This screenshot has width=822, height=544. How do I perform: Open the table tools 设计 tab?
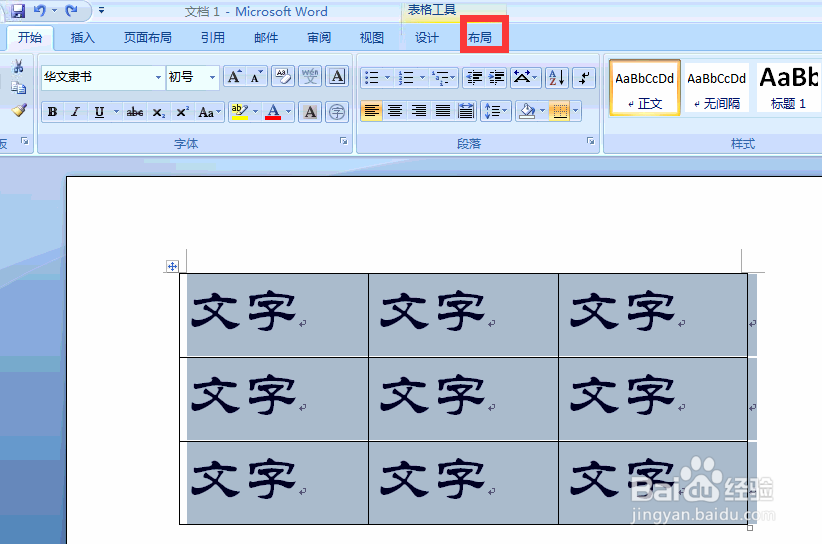(427, 38)
